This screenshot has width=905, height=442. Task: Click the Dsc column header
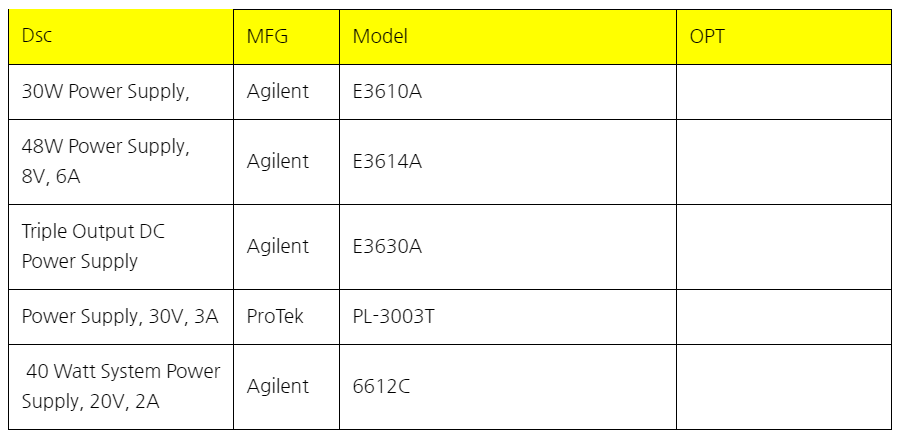pos(37,37)
